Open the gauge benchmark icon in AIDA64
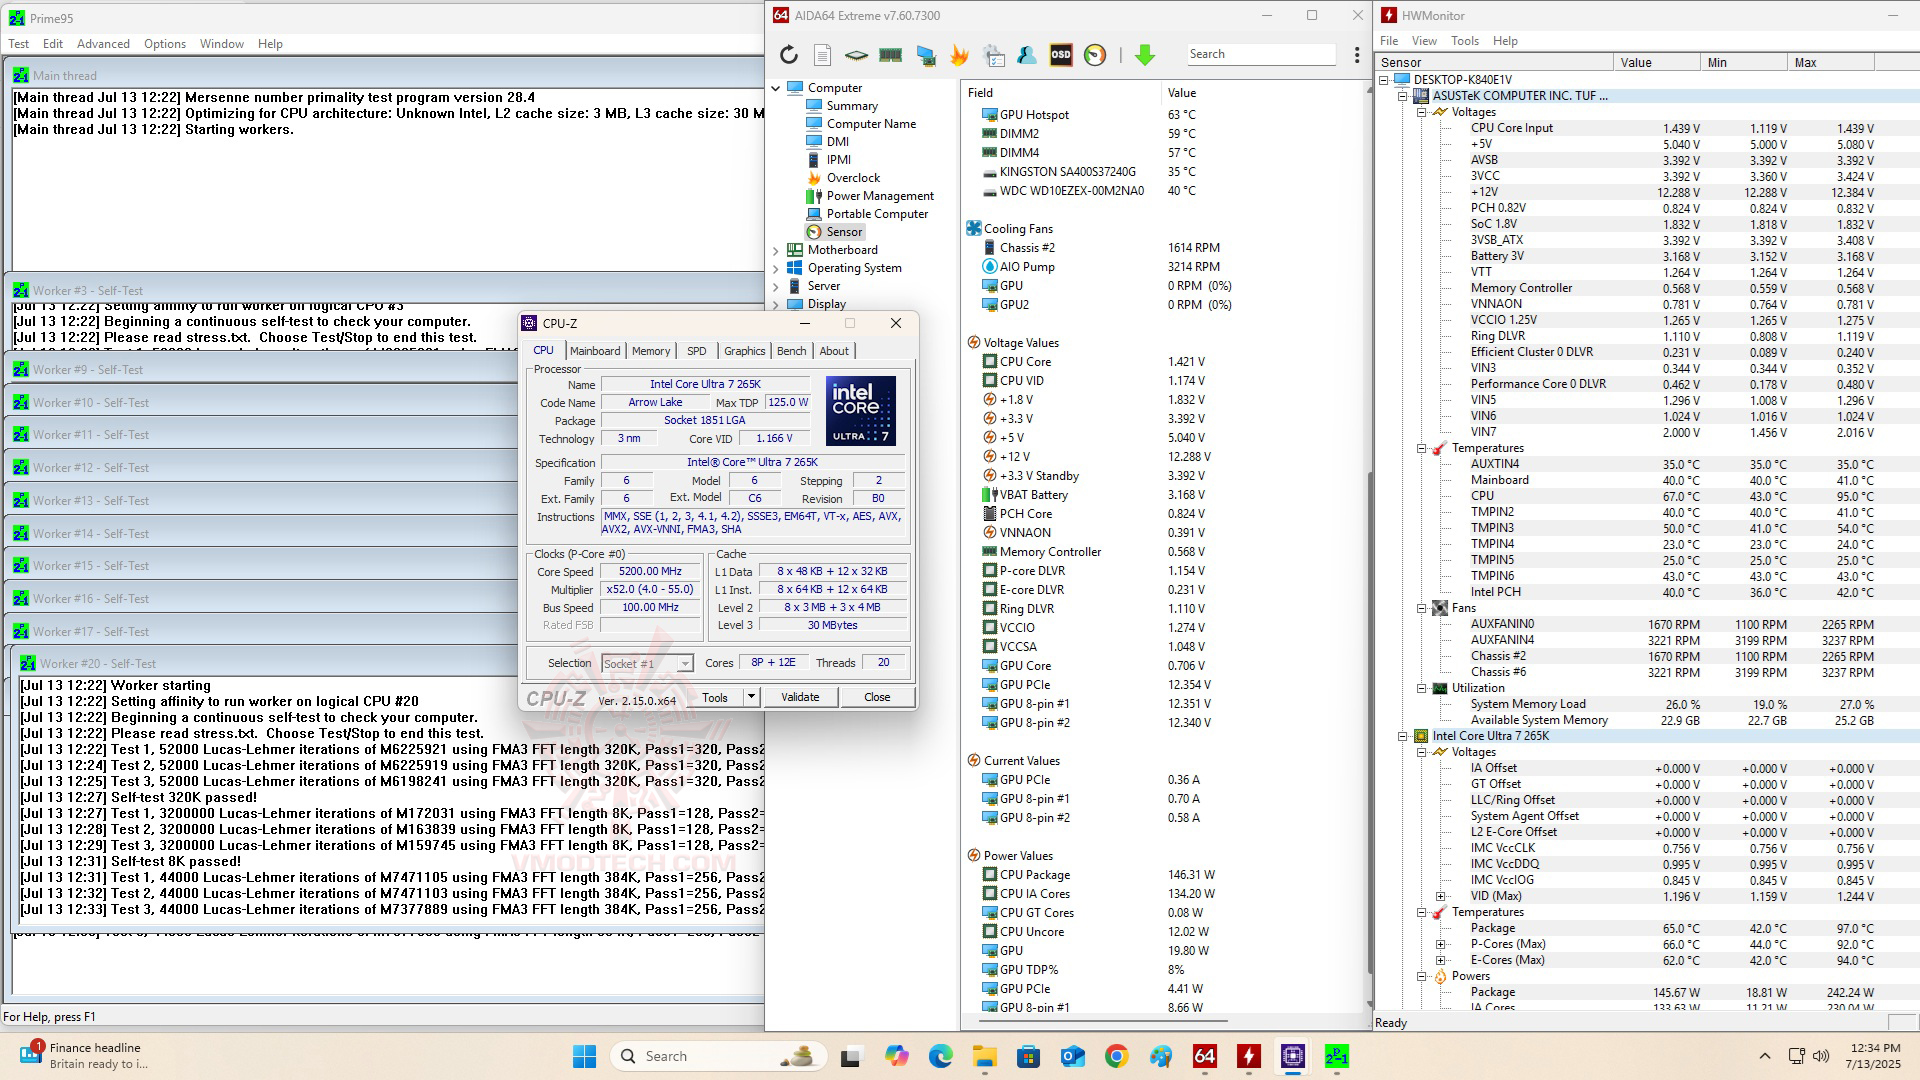This screenshot has height=1080, width=1920. click(1095, 55)
